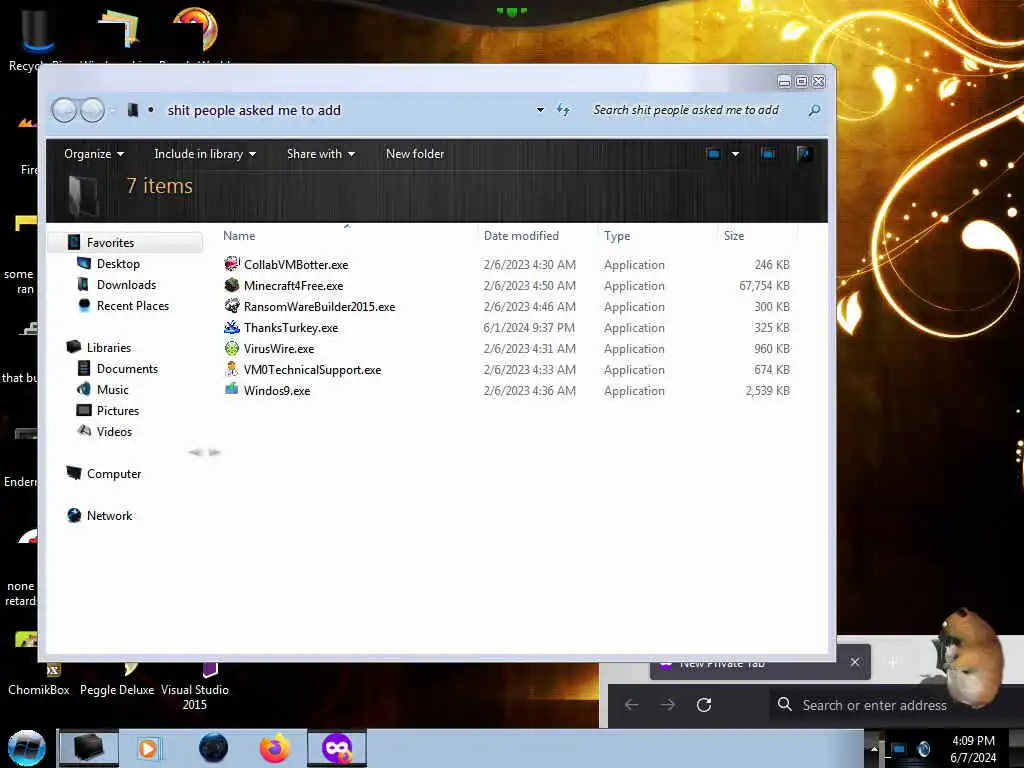The height and width of the screenshot is (768, 1024).
Task: Click the 2,539 KB size cell
Action: pos(767,391)
